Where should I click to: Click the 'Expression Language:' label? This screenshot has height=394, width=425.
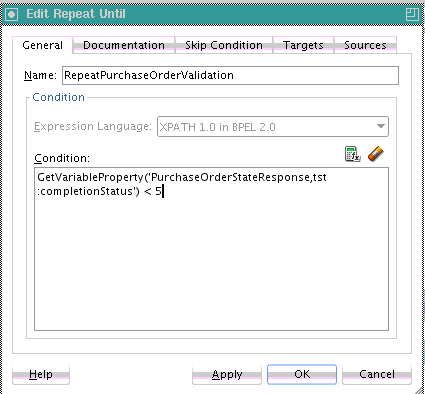[x=93, y=127]
